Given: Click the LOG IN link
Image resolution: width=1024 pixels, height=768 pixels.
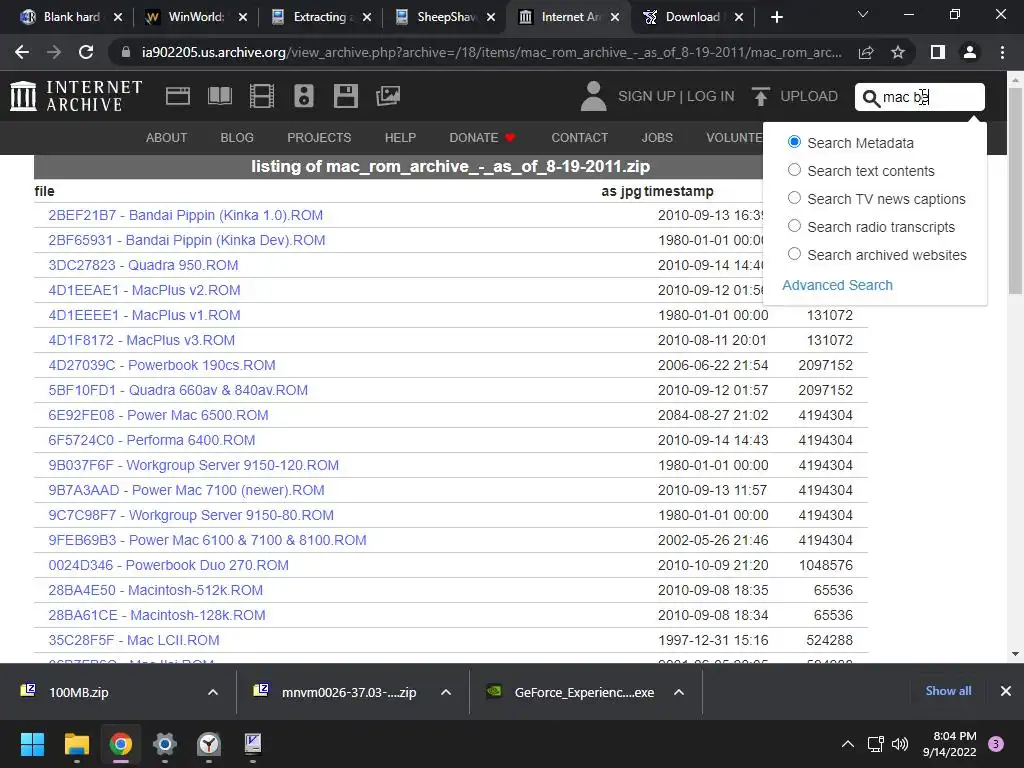Looking at the screenshot, I should click(711, 96).
